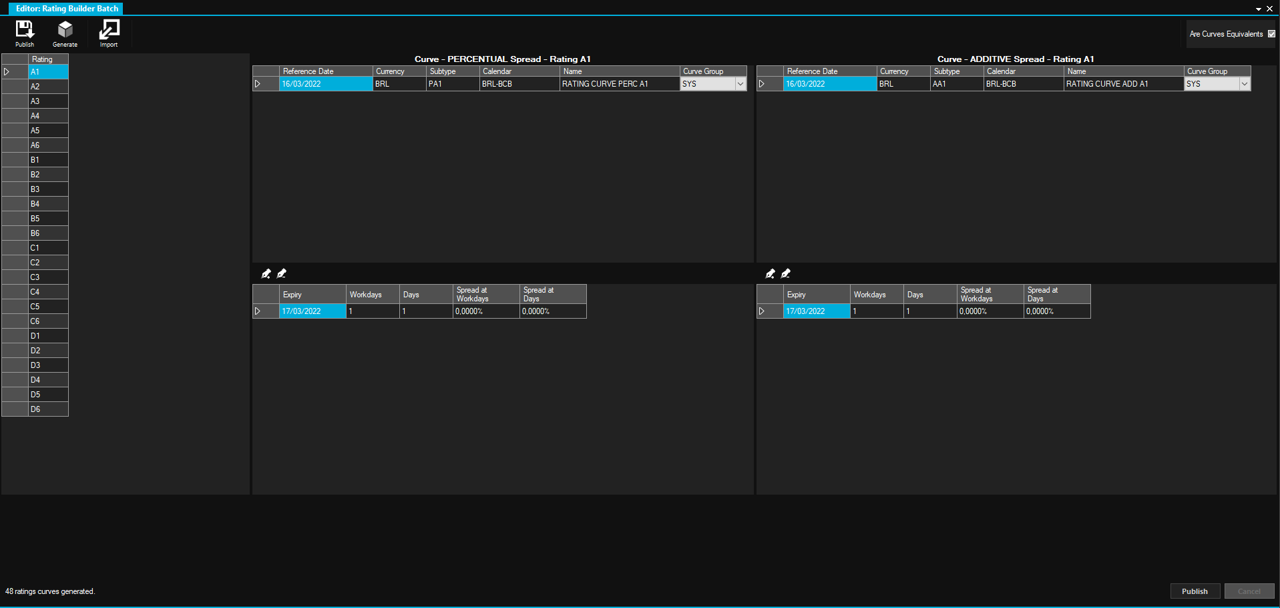Click Expiry date cell in Additive spread table

click(816, 312)
